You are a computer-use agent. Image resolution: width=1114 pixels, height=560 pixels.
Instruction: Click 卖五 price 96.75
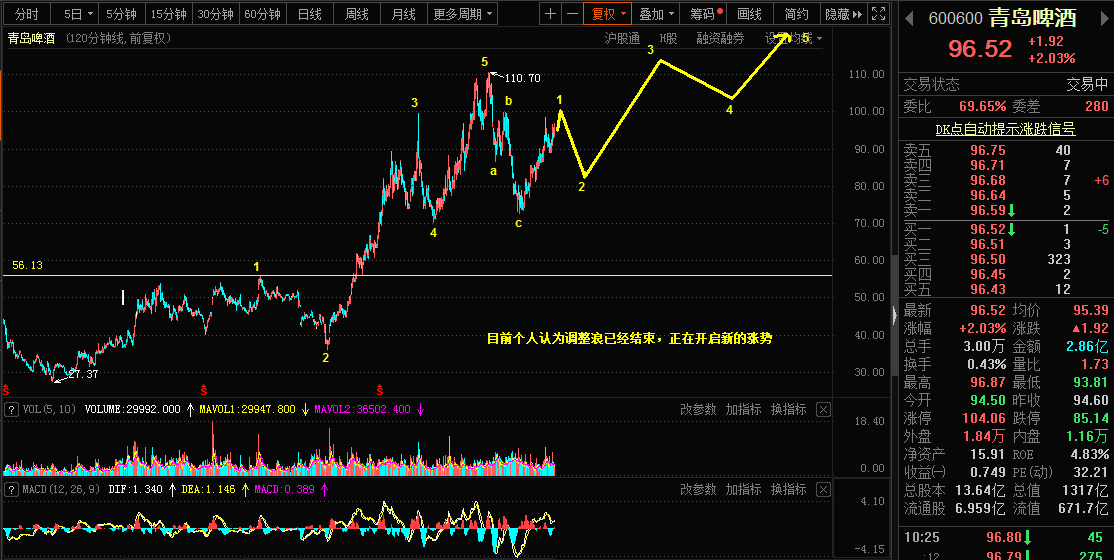pyautogui.click(x=988, y=150)
